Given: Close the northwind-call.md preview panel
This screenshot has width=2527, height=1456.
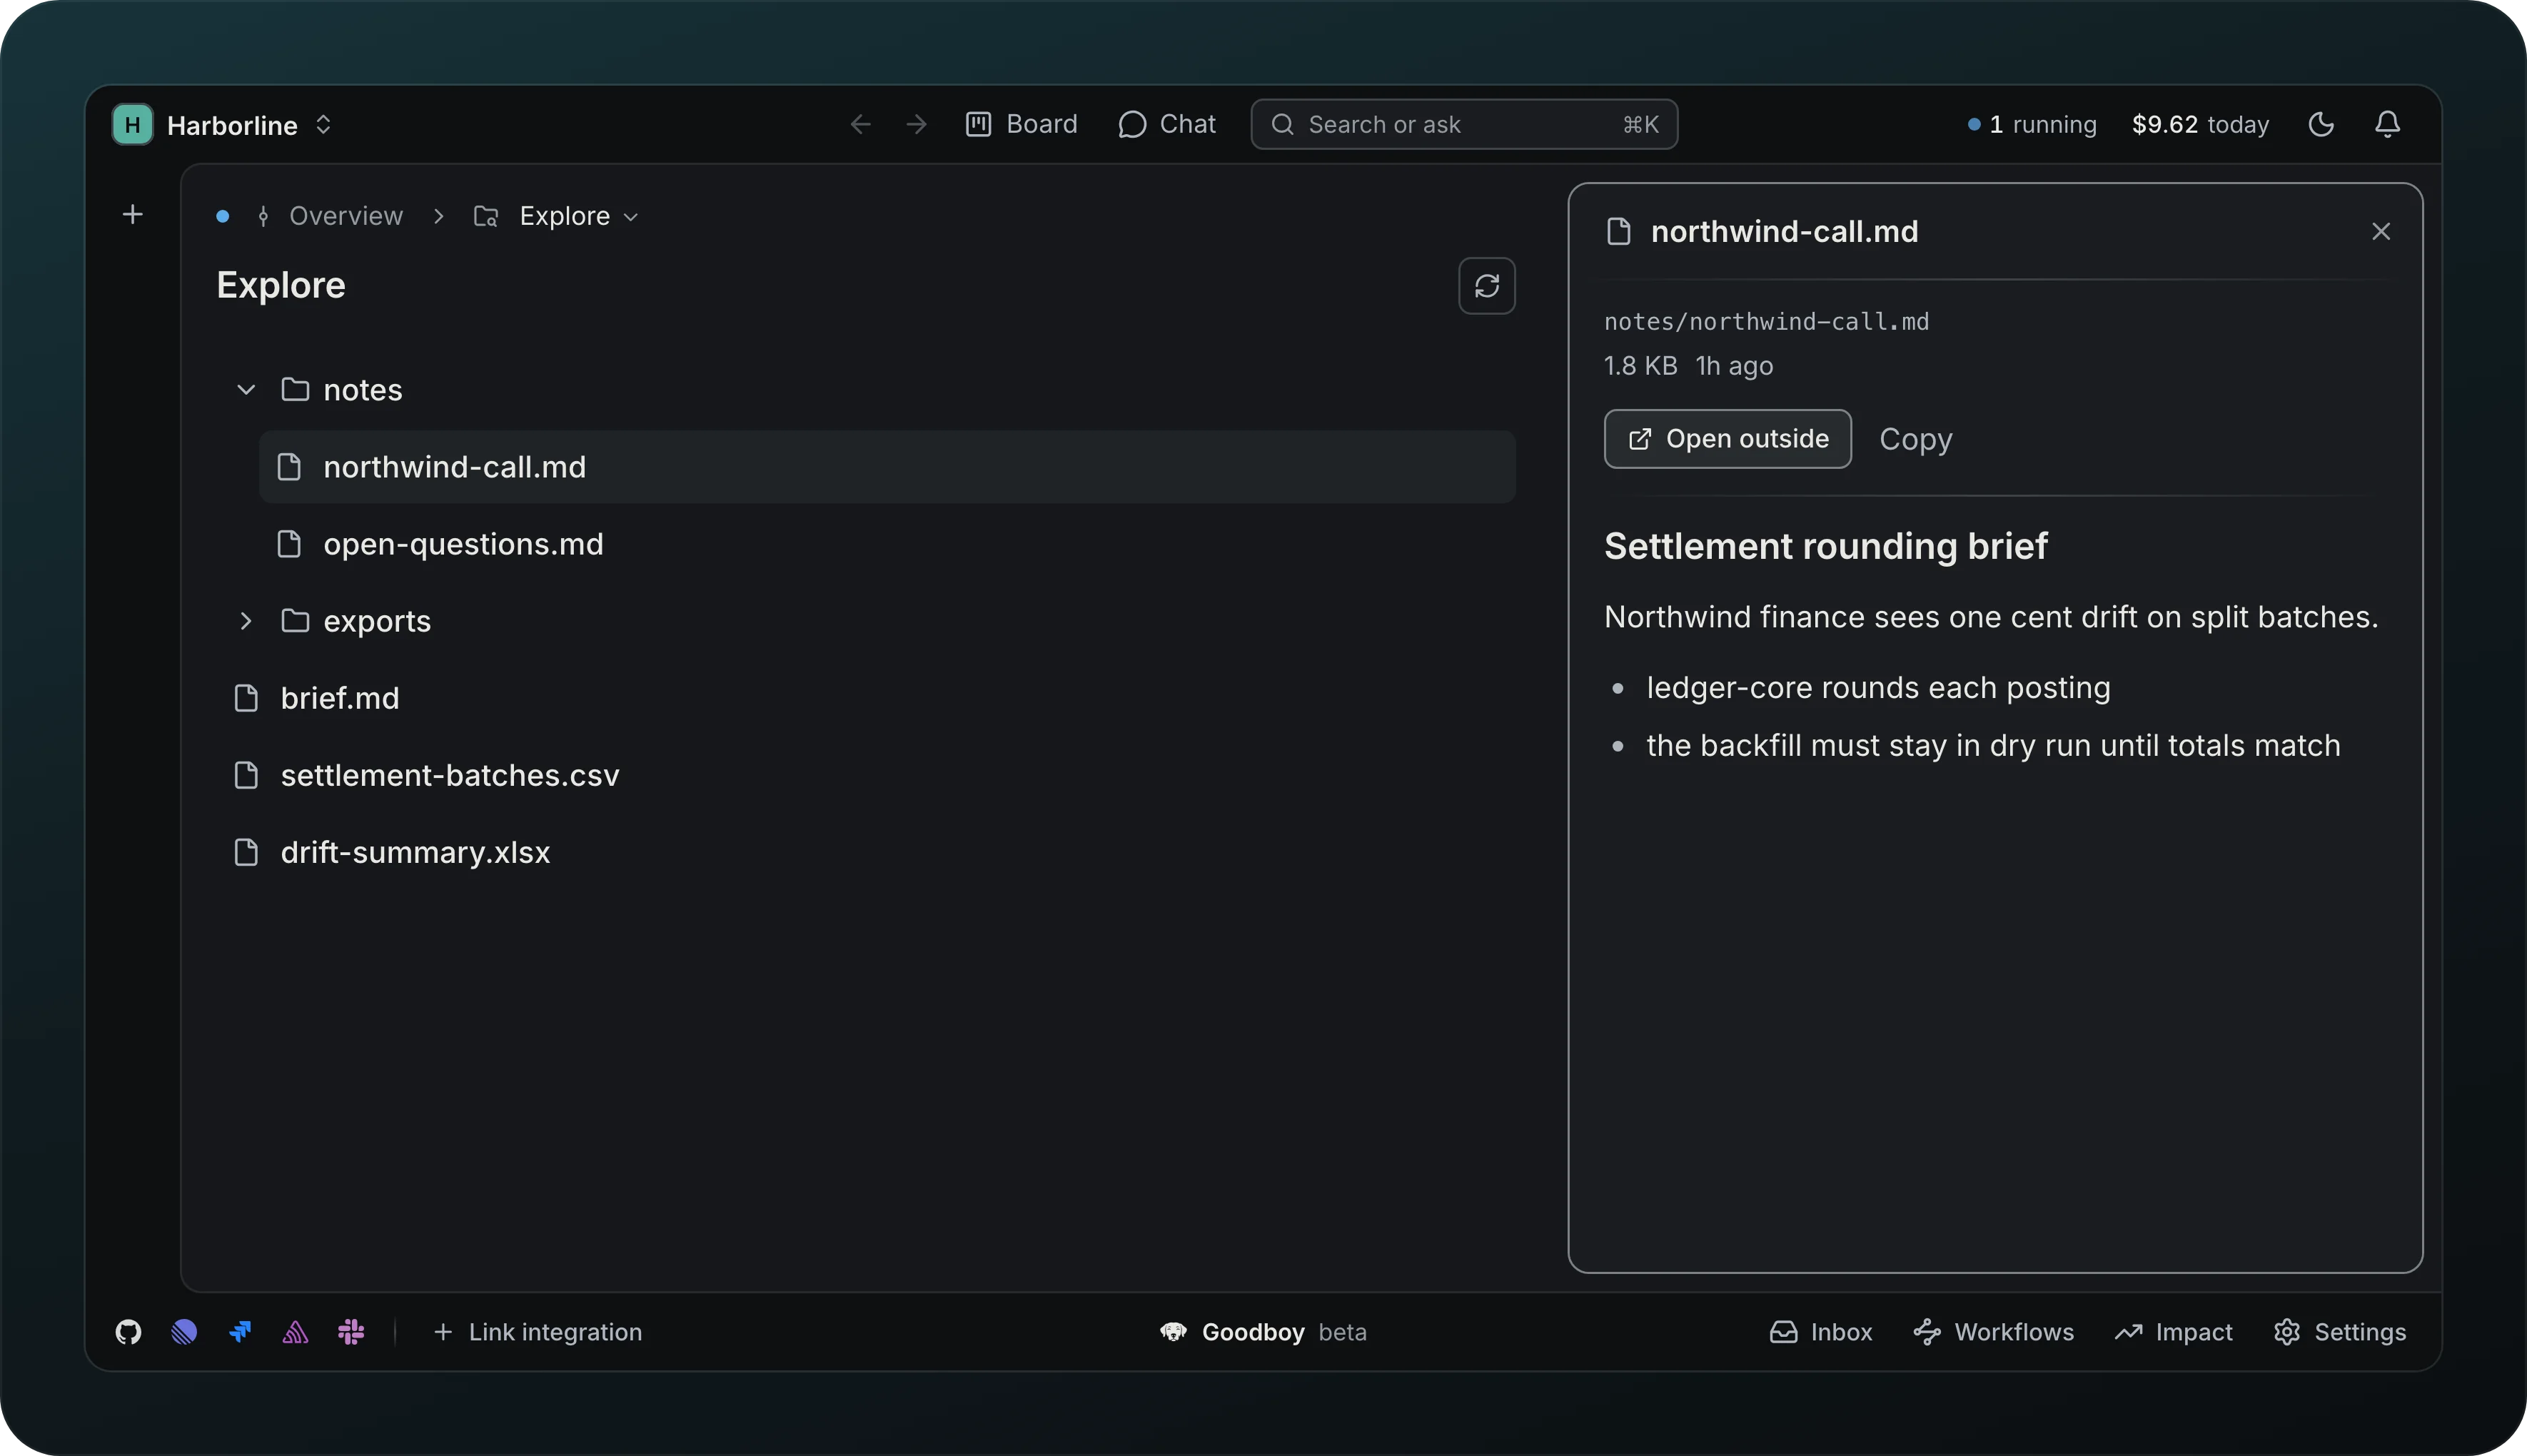Looking at the screenshot, I should 2381,231.
